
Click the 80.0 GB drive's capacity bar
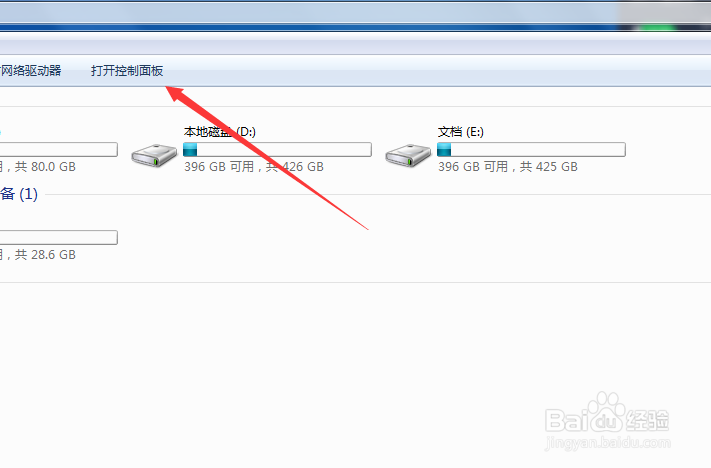pyautogui.click(x=59, y=150)
